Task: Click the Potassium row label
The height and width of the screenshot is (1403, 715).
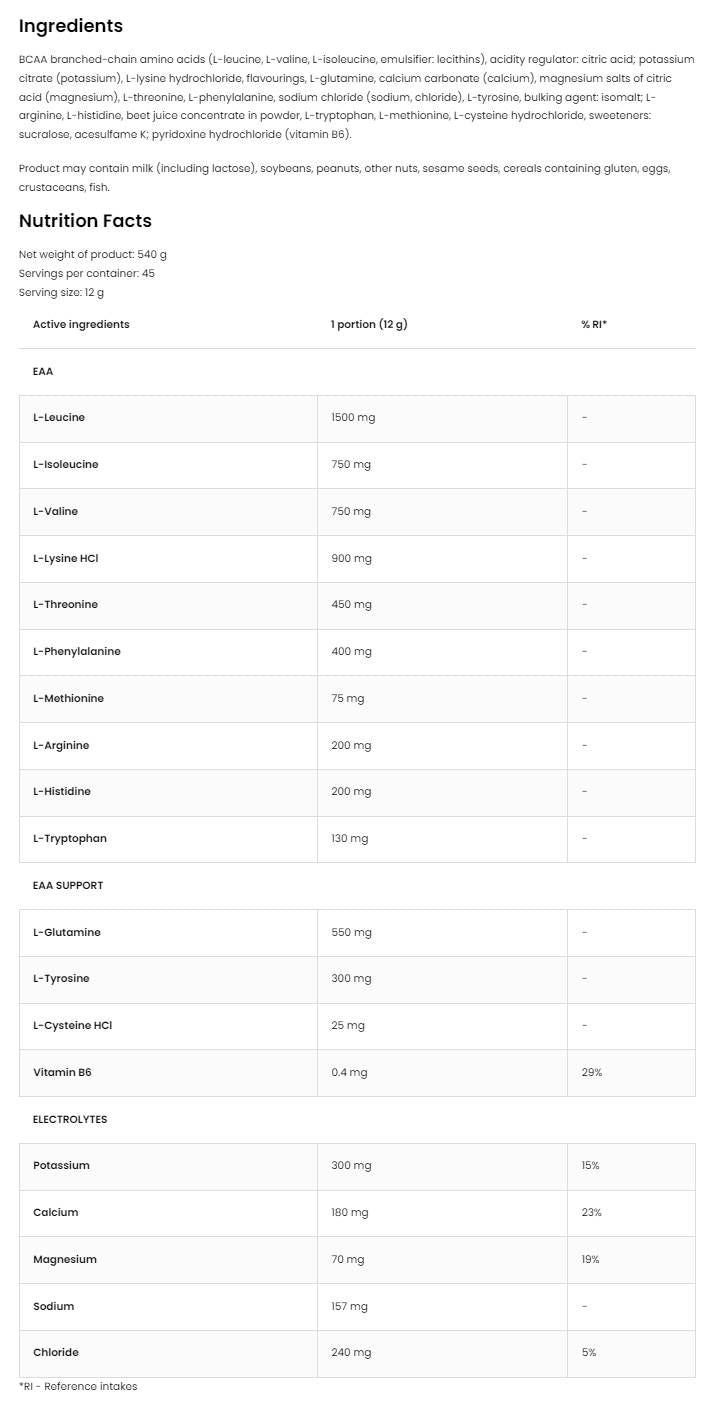Action: 61,1165
